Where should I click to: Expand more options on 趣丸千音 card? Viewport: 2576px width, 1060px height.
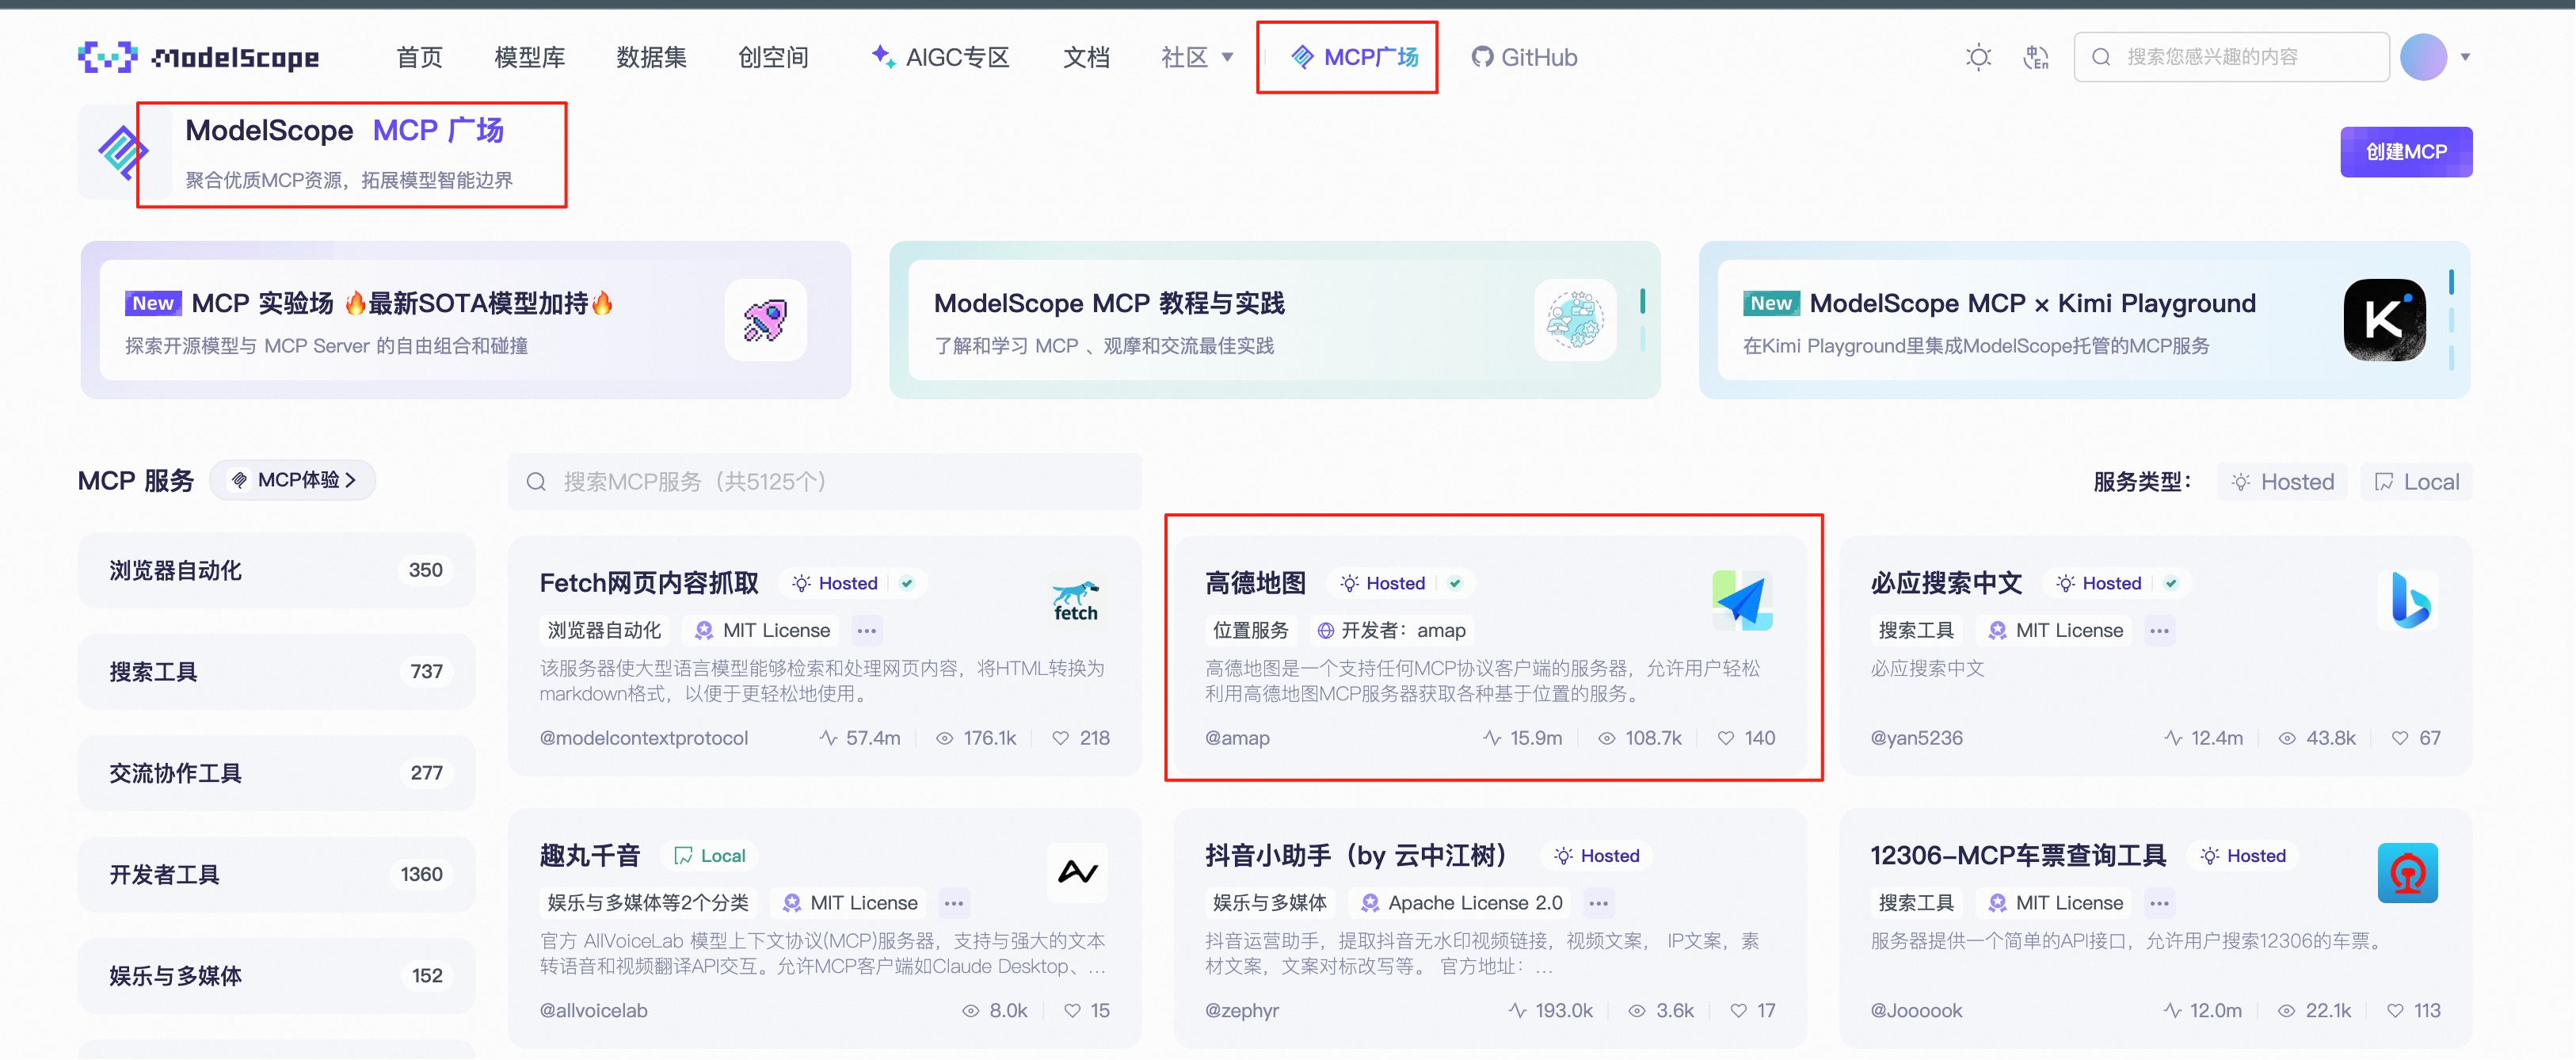(953, 903)
